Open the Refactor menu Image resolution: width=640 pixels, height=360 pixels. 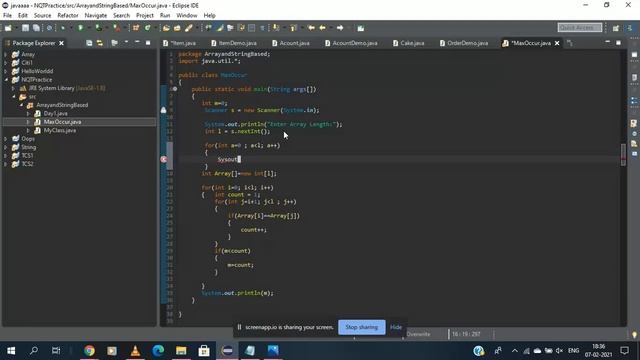click(68, 16)
